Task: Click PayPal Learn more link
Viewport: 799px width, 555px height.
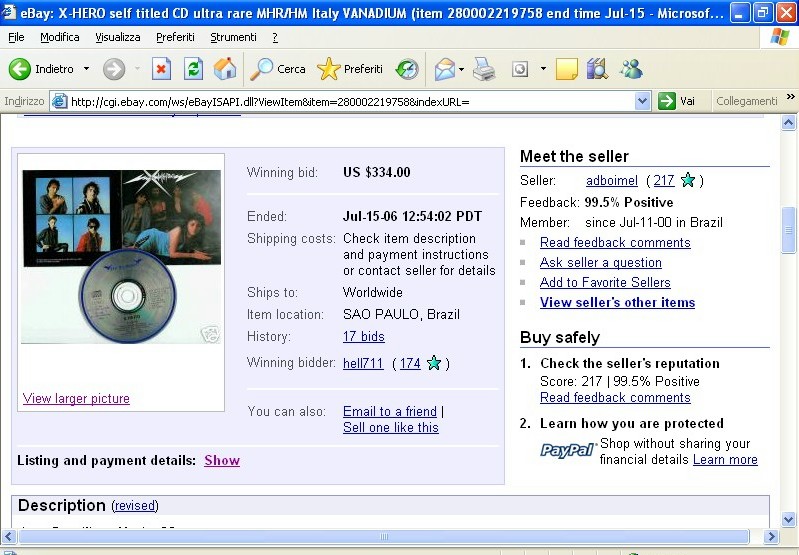Action: click(725, 460)
